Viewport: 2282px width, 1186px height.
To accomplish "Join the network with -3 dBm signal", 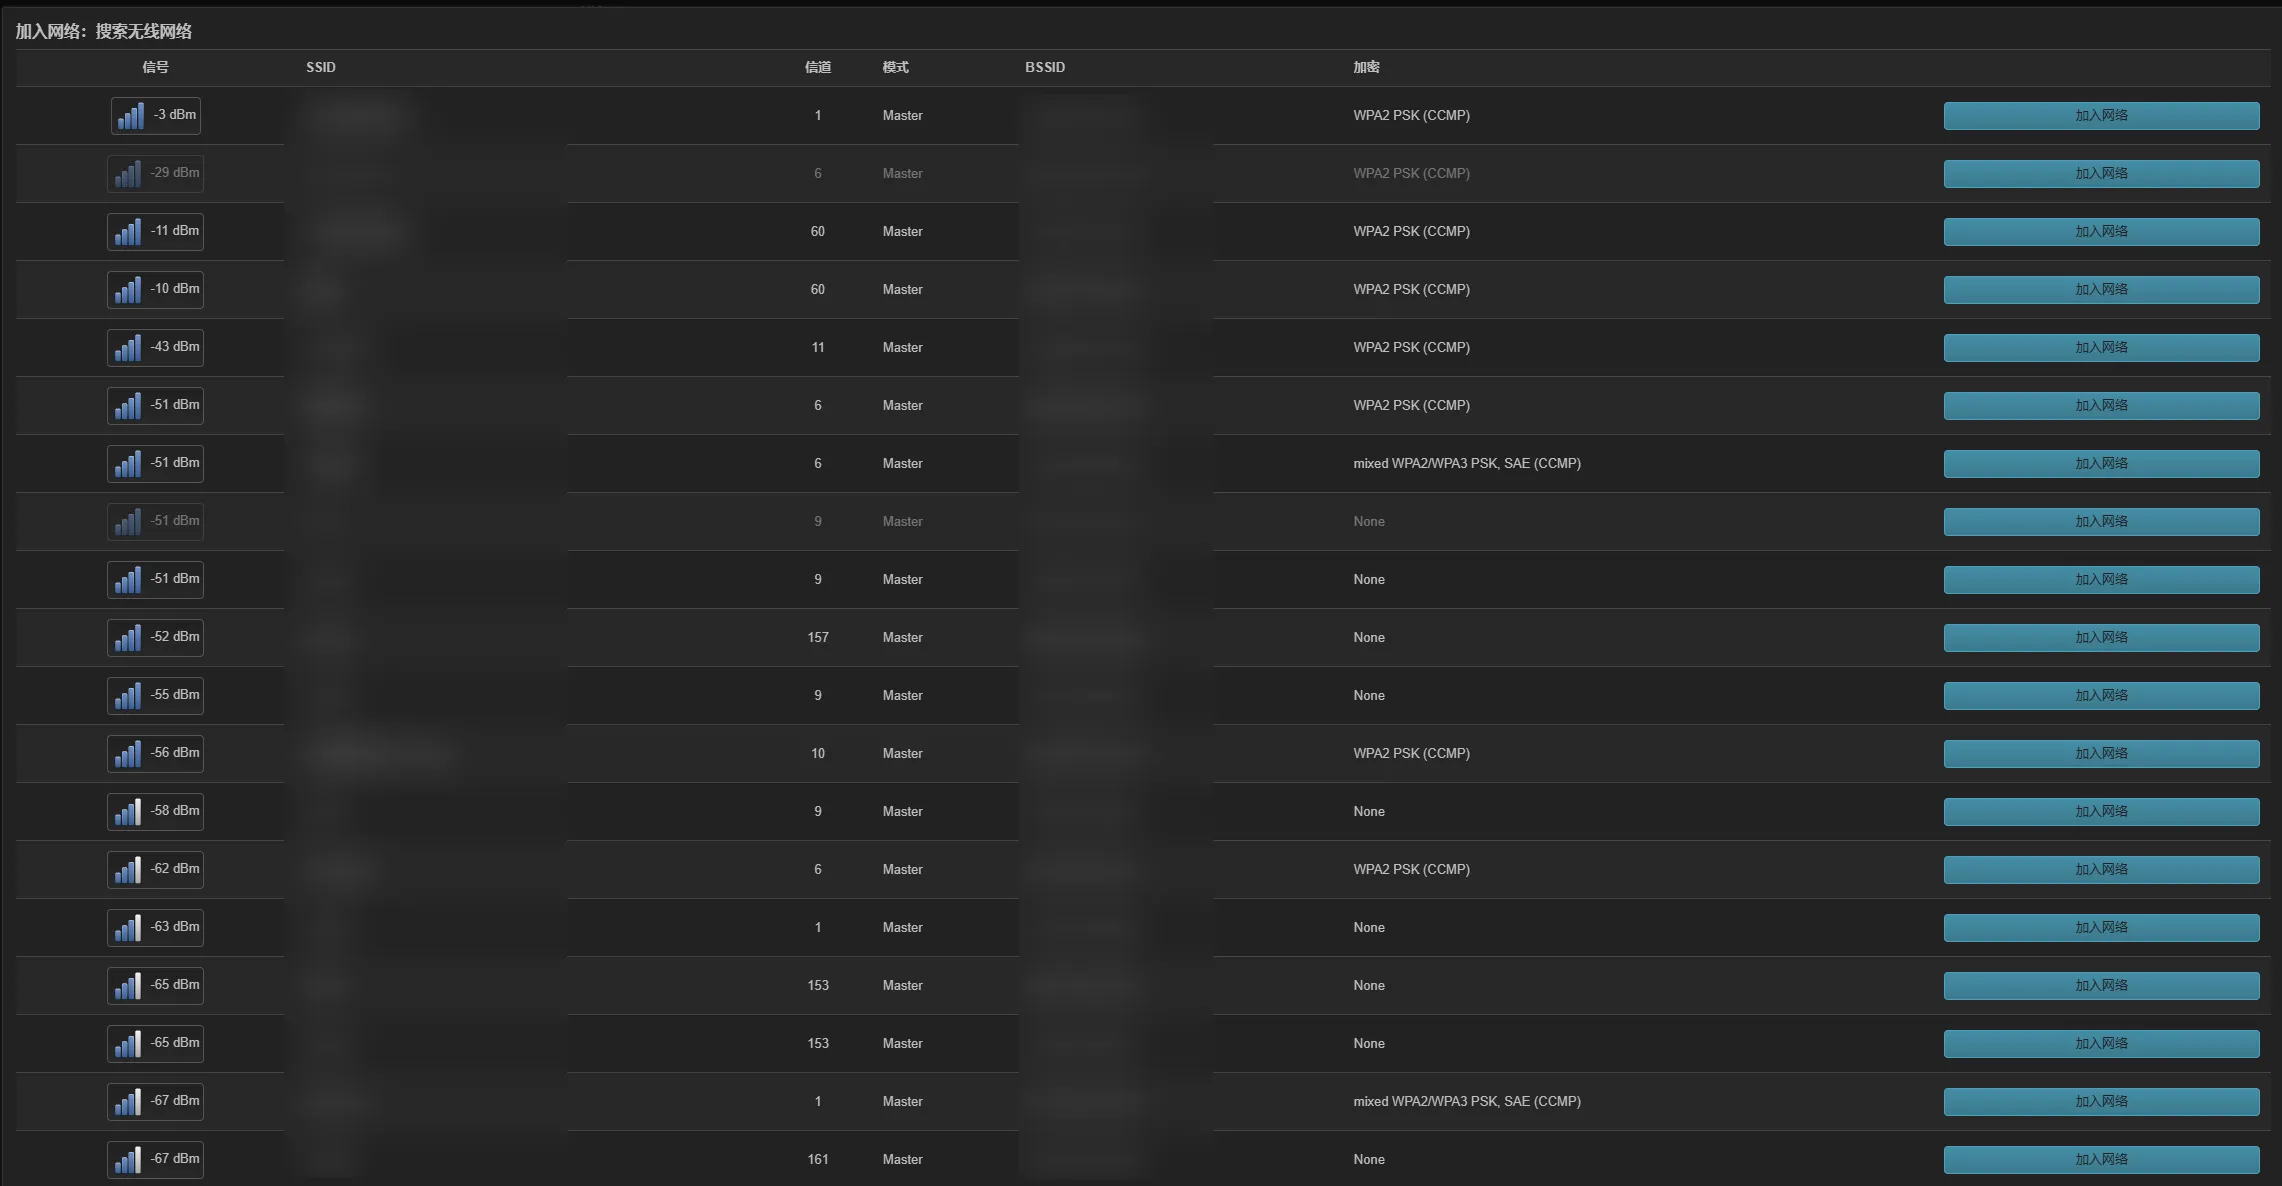I will [2100, 116].
